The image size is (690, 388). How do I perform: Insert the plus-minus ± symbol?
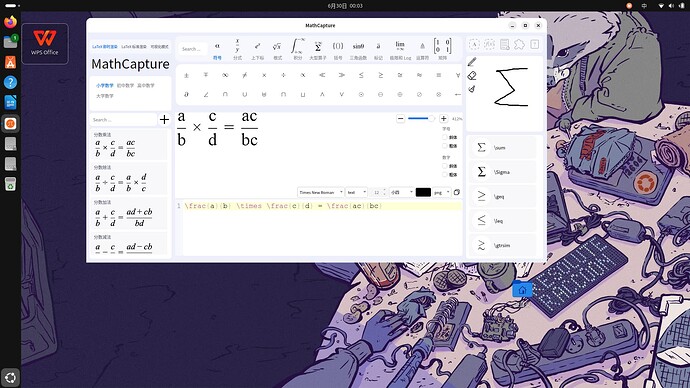186,75
